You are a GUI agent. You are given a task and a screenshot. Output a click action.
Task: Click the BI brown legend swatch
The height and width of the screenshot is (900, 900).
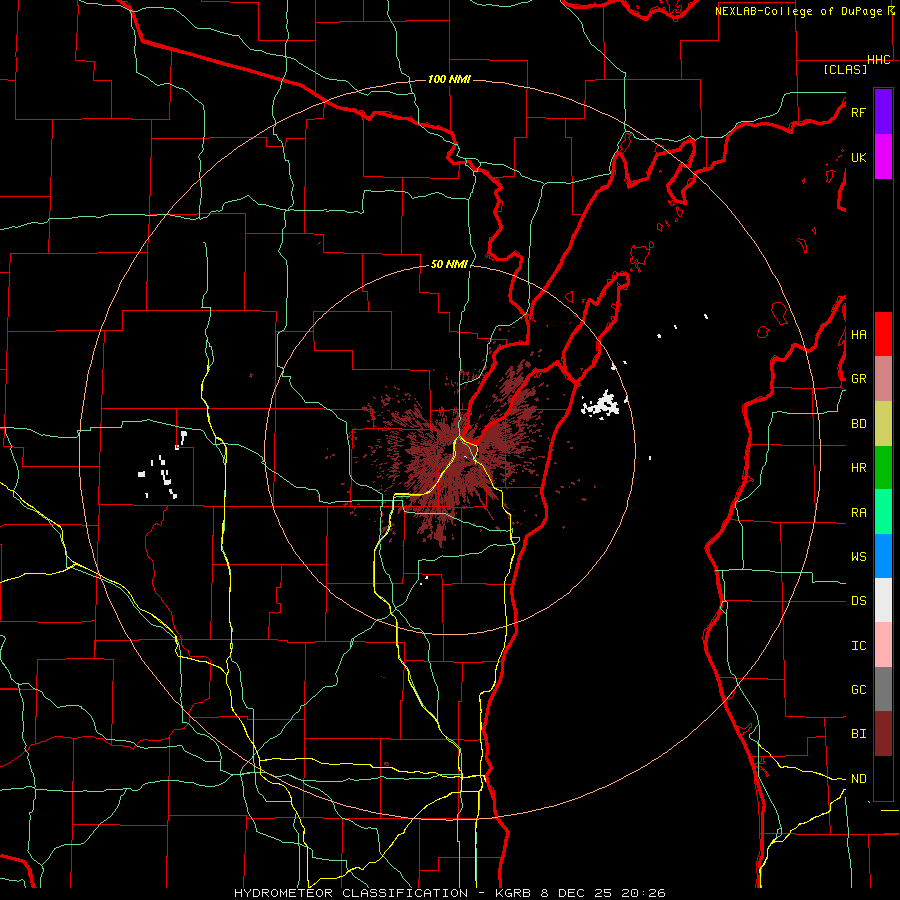883,734
